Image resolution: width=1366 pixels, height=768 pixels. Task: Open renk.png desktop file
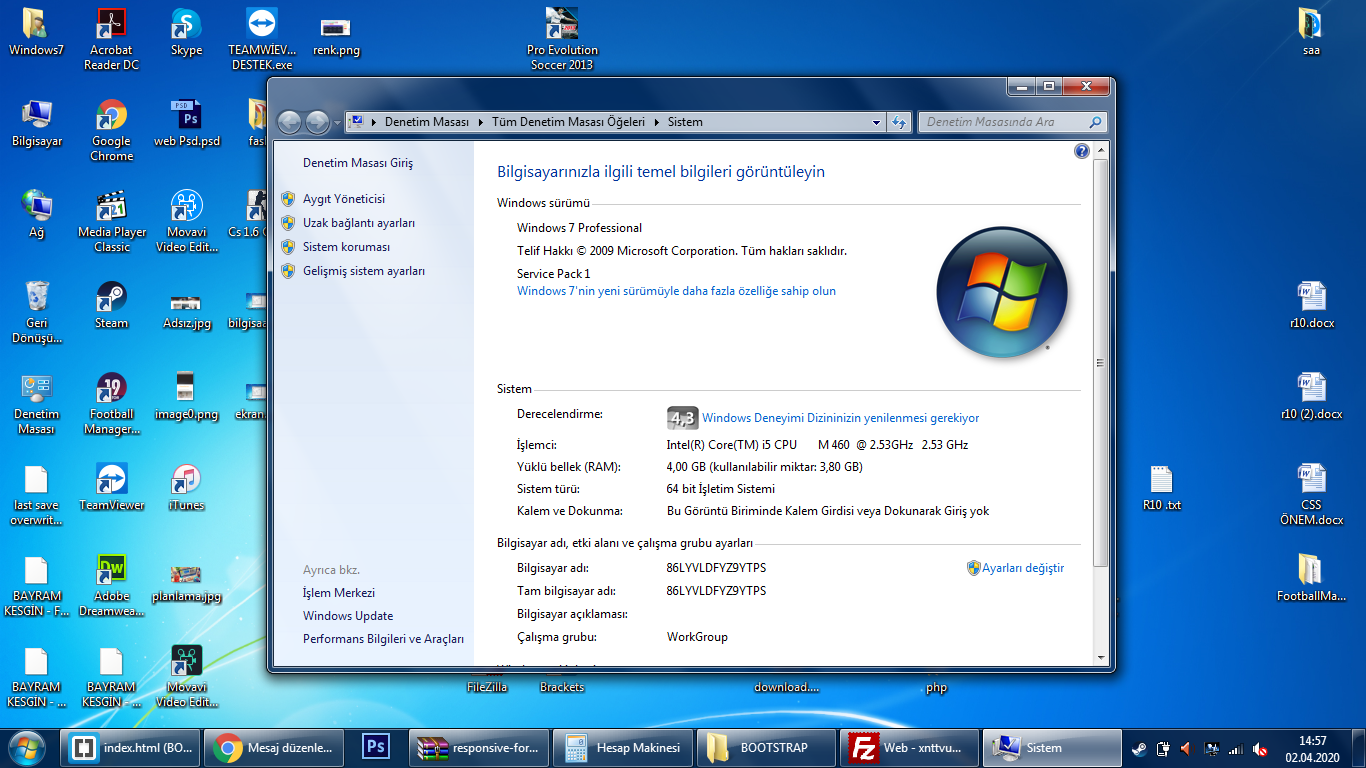coord(336,35)
